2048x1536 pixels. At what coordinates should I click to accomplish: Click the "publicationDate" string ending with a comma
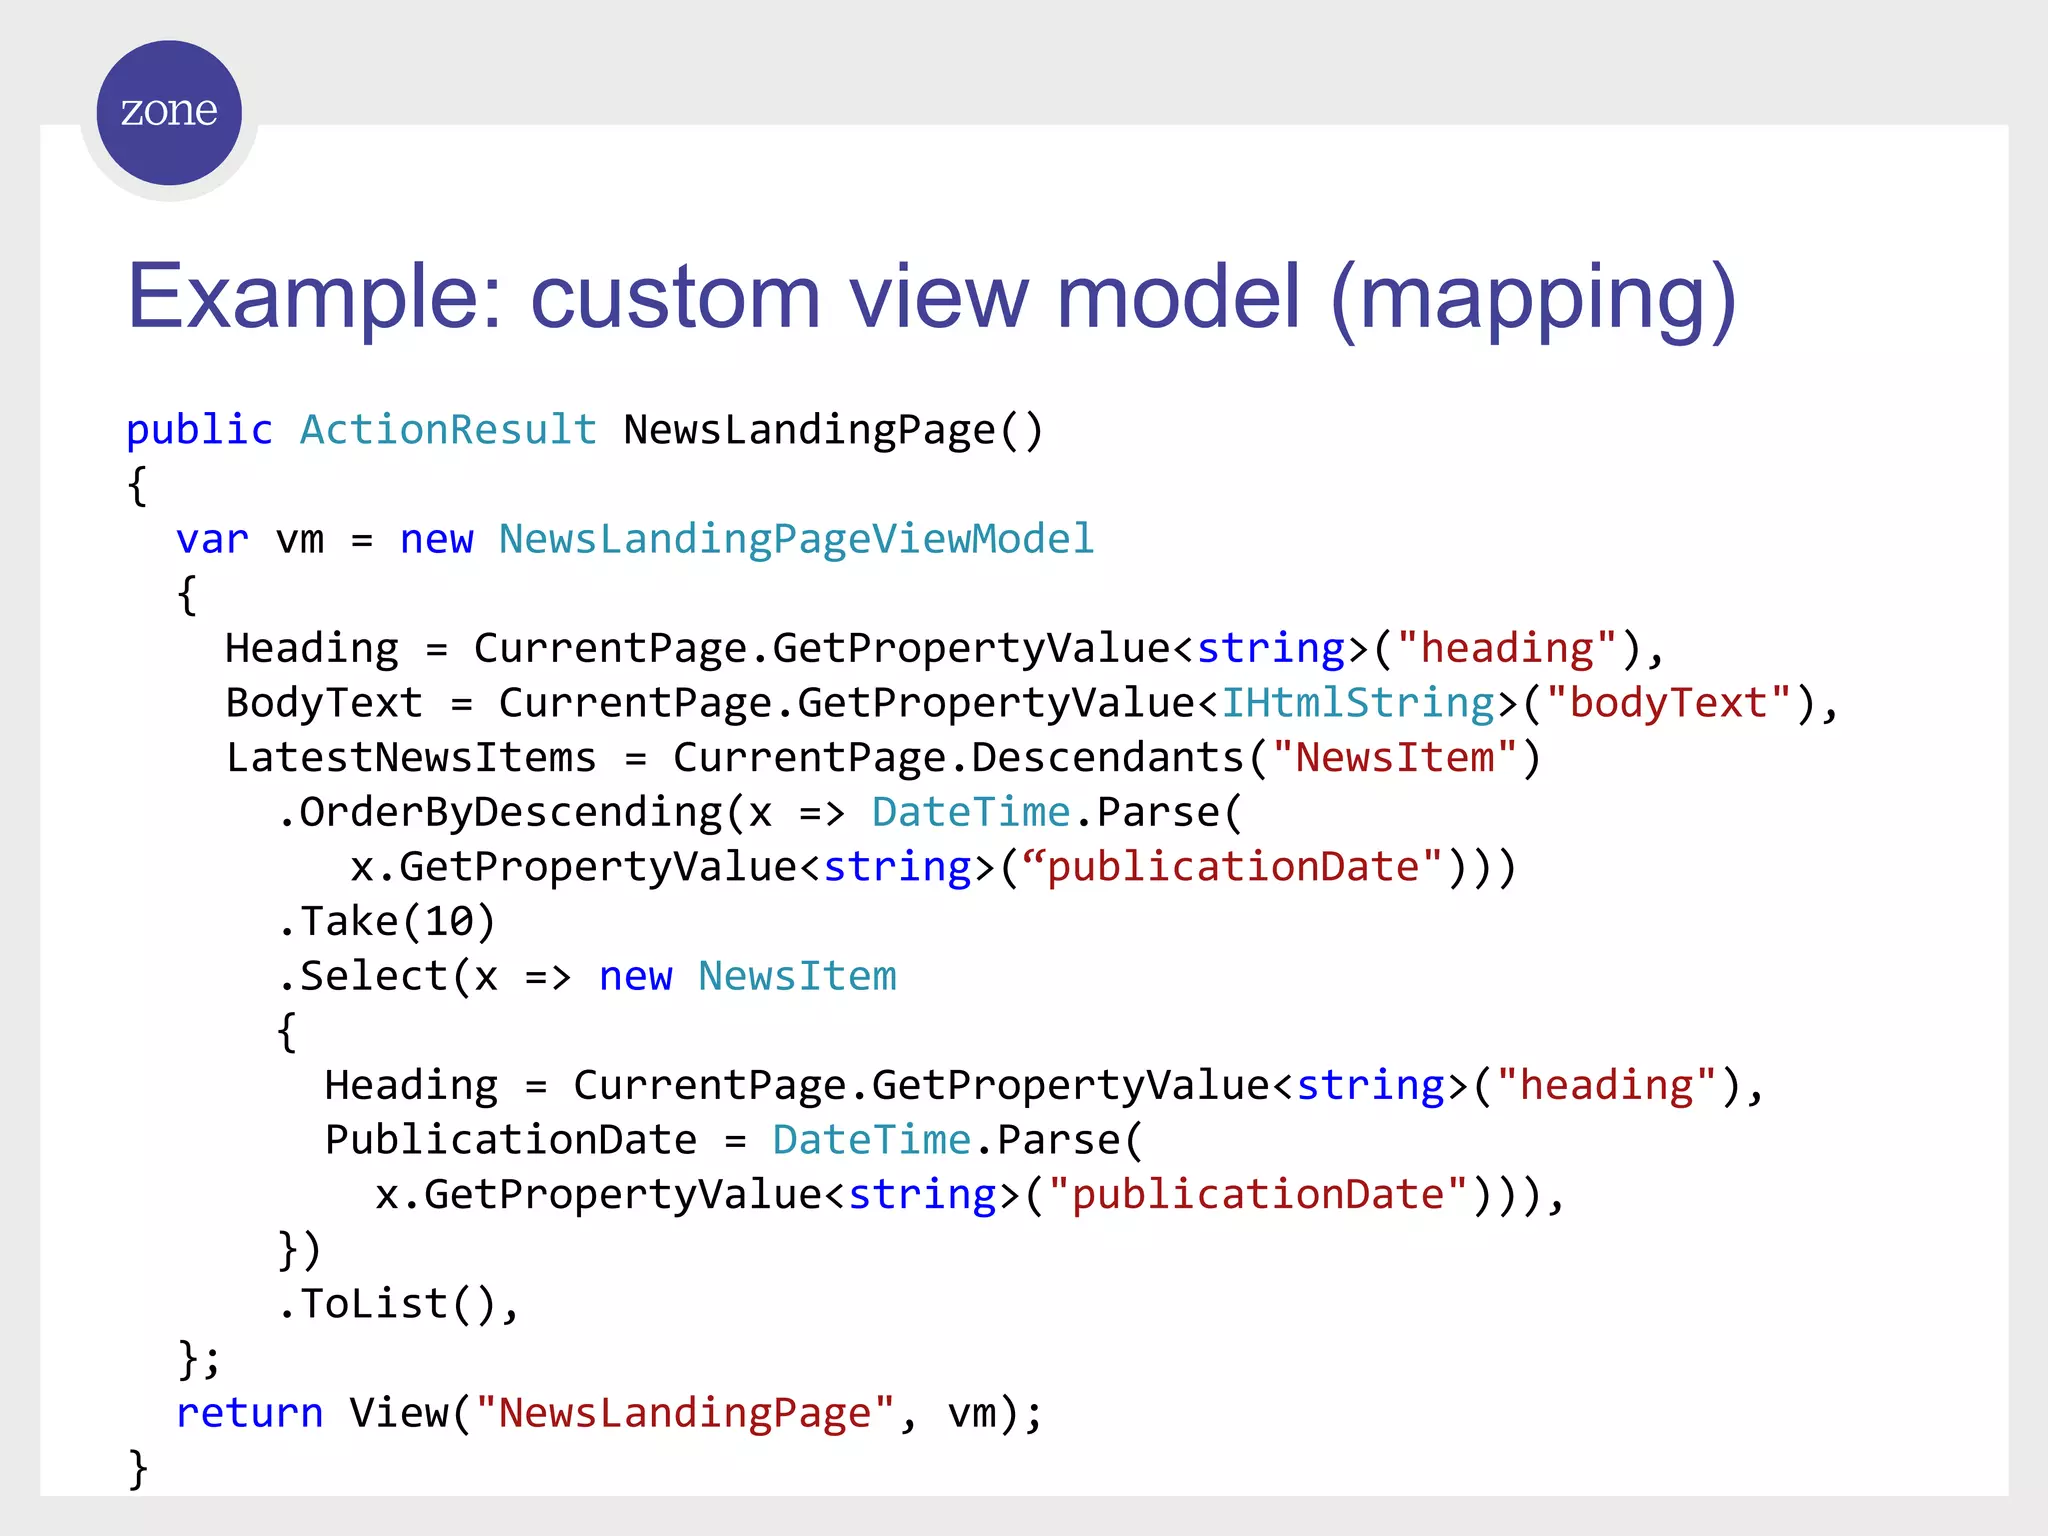[x=1258, y=1195]
